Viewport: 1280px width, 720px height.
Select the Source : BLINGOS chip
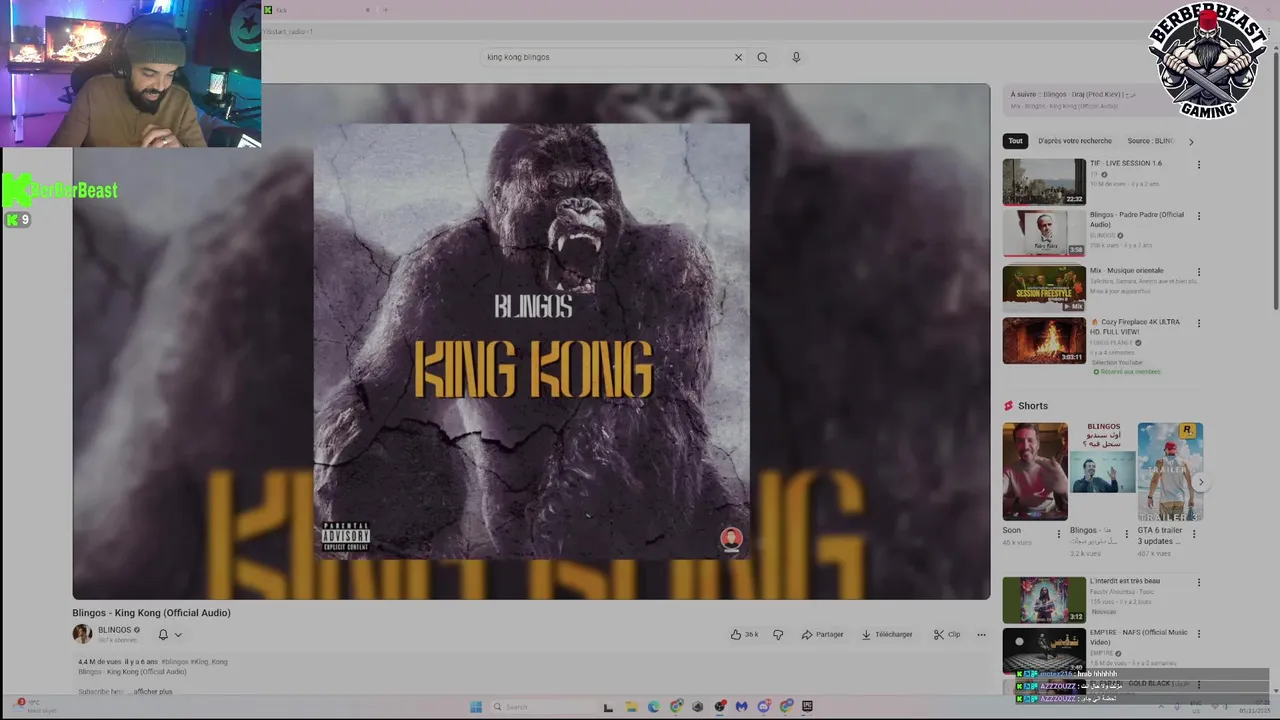pyautogui.click(x=1150, y=141)
